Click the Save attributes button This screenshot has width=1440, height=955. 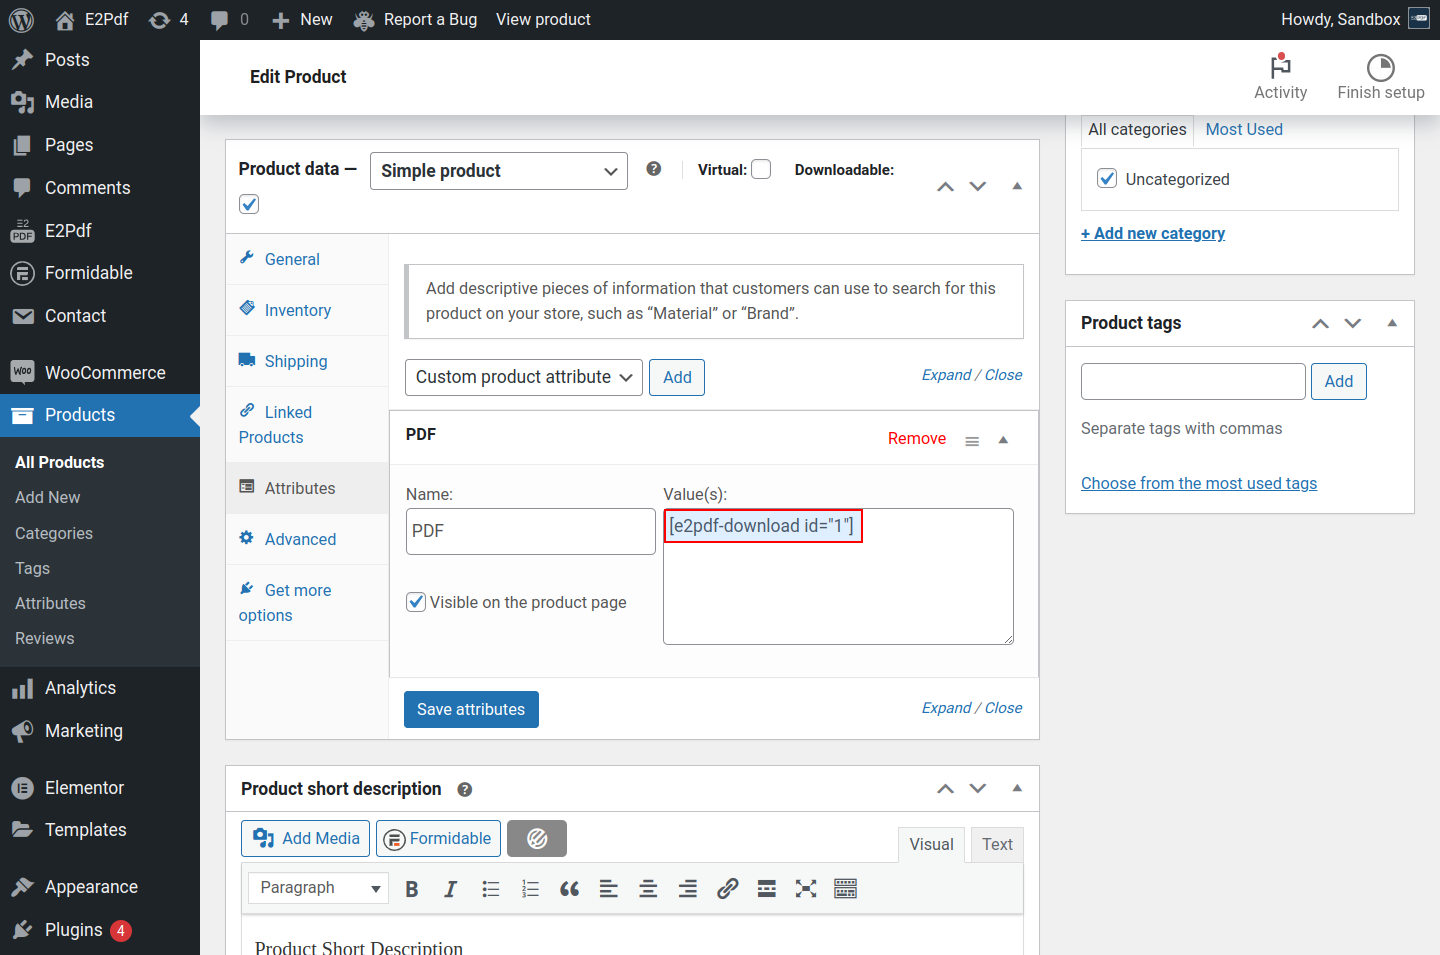[x=471, y=709]
